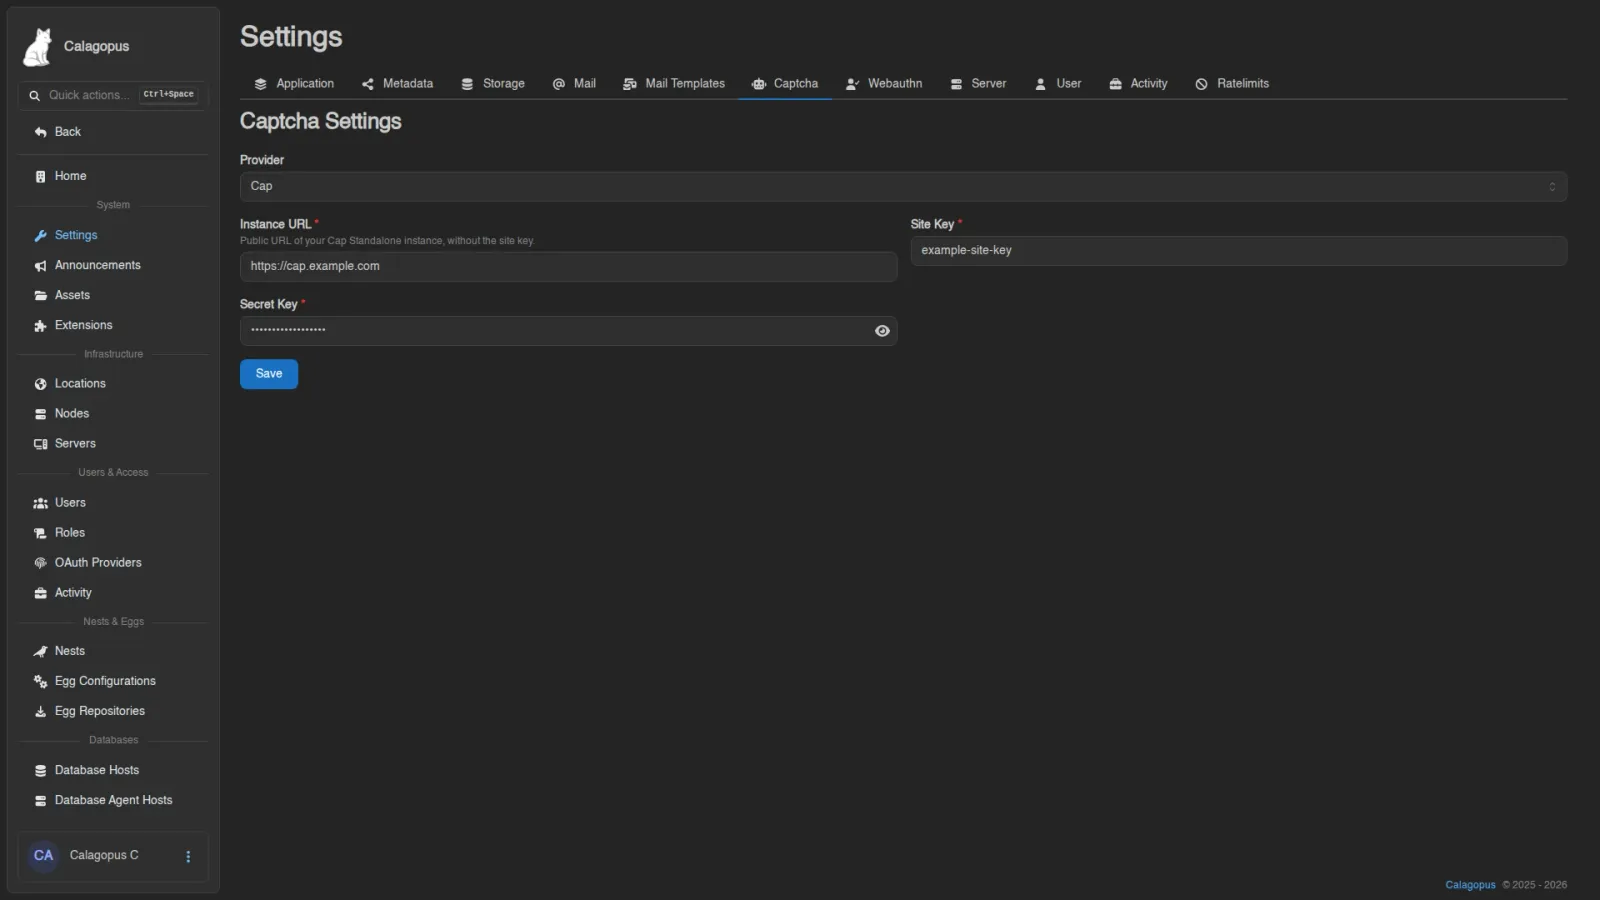Viewport: 1600px width, 900px height.
Task: Click the Calagopus fox logo icon
Action: [x=38, y=47]
